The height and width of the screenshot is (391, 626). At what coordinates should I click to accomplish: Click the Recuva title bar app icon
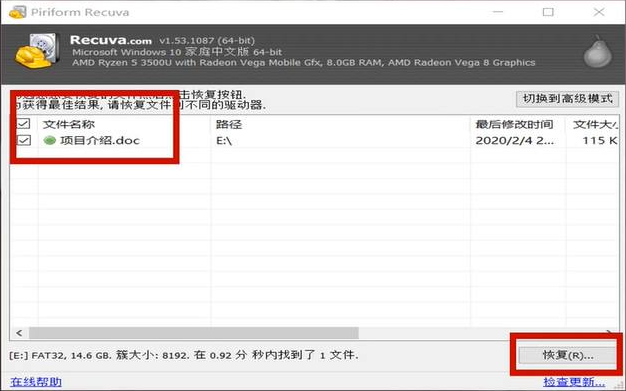[x=17, y=12]
